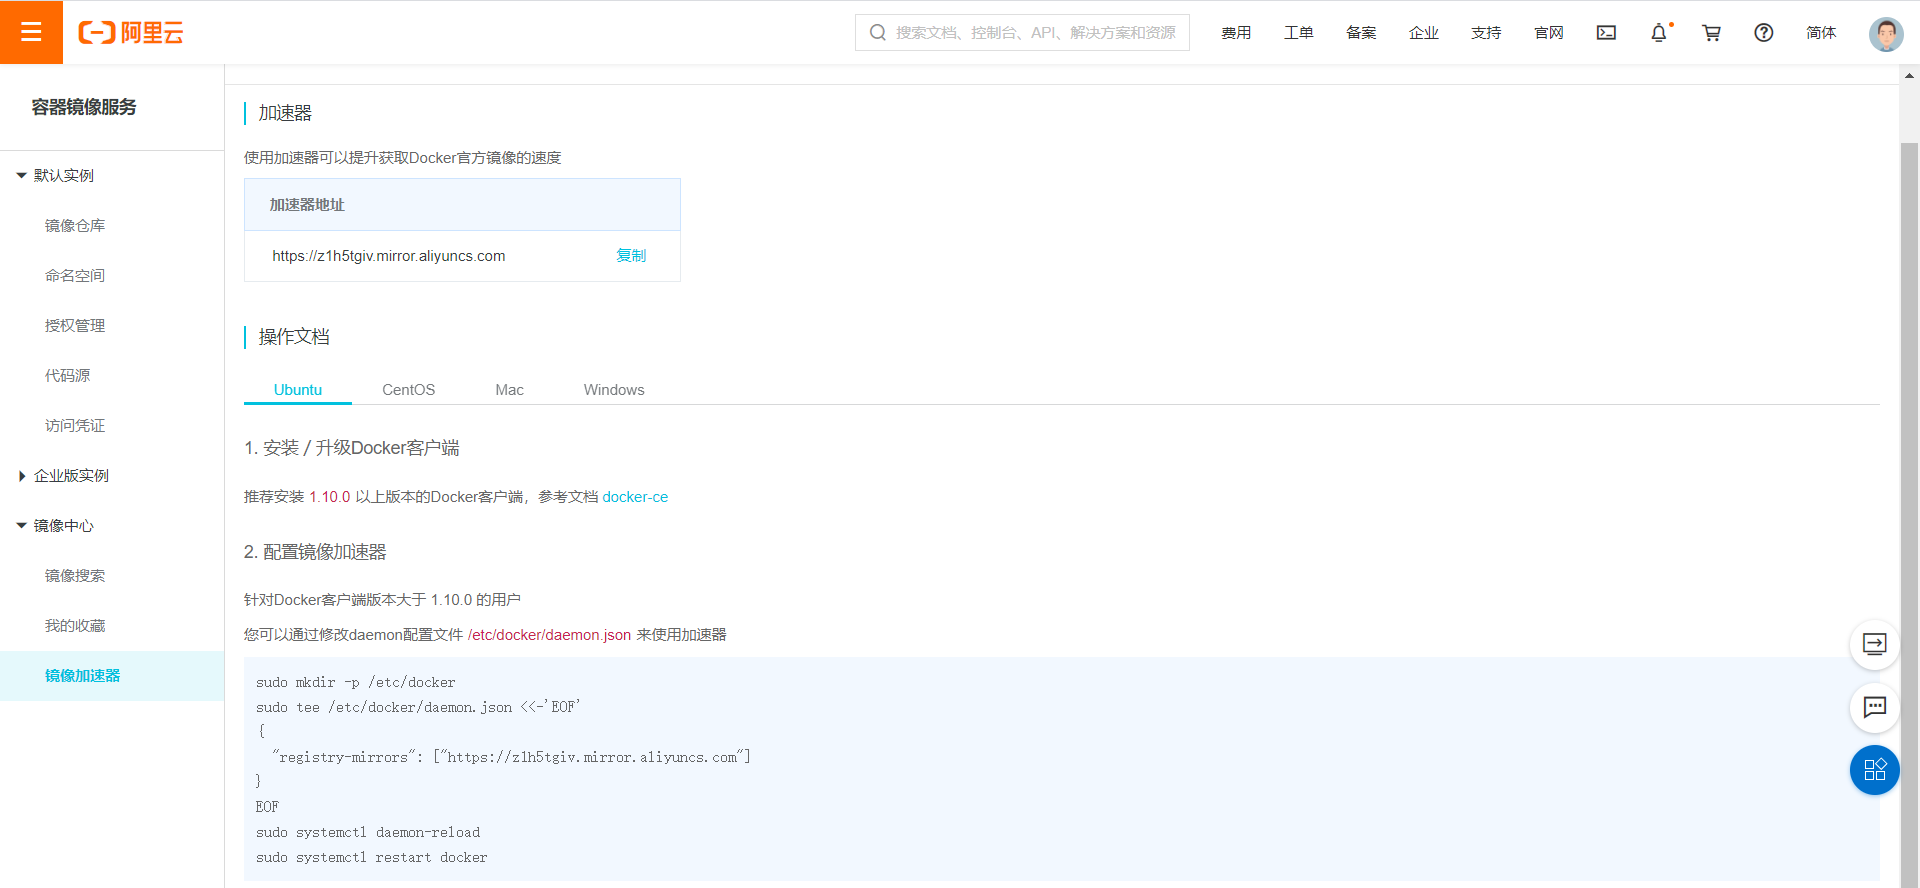Copy the accelerator address with 复制

631,256
